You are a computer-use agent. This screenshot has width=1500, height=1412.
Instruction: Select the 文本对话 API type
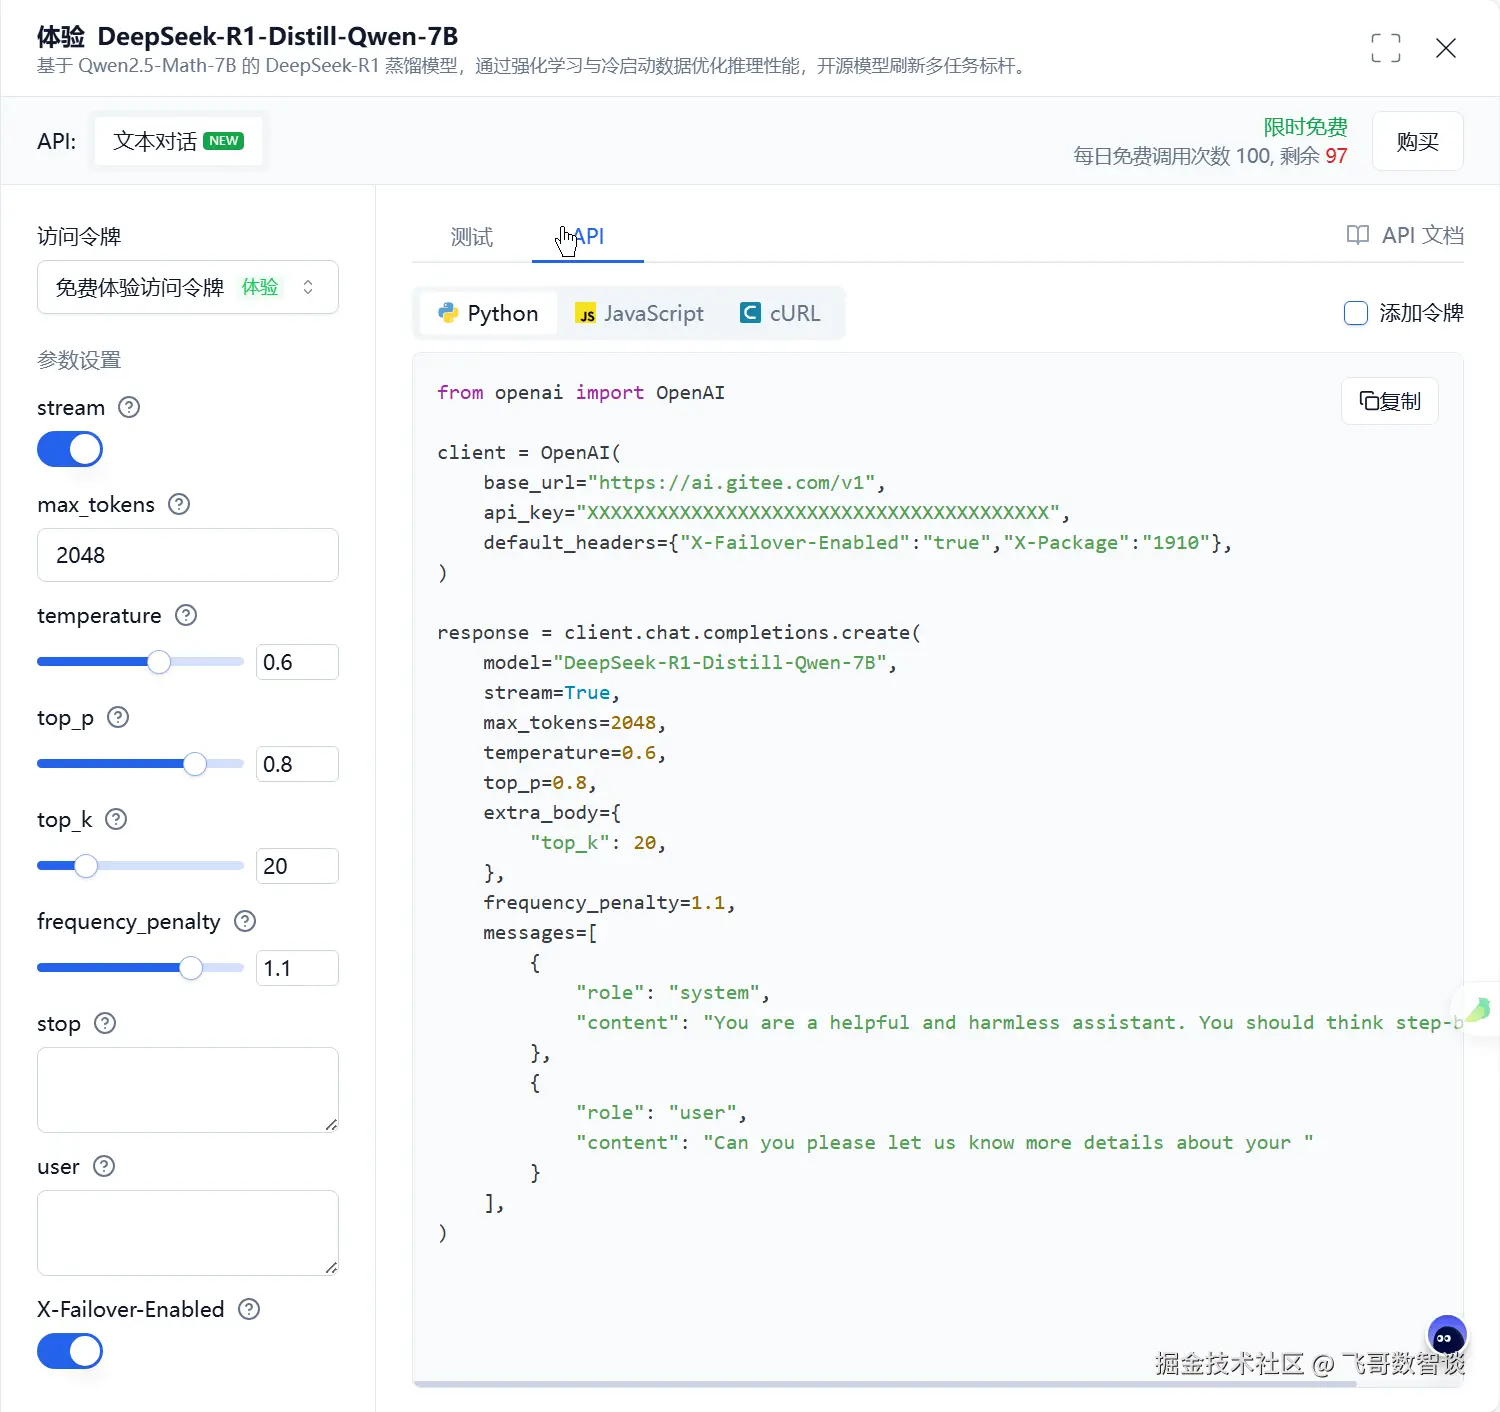pyautogui.click(x=178, y=141)
